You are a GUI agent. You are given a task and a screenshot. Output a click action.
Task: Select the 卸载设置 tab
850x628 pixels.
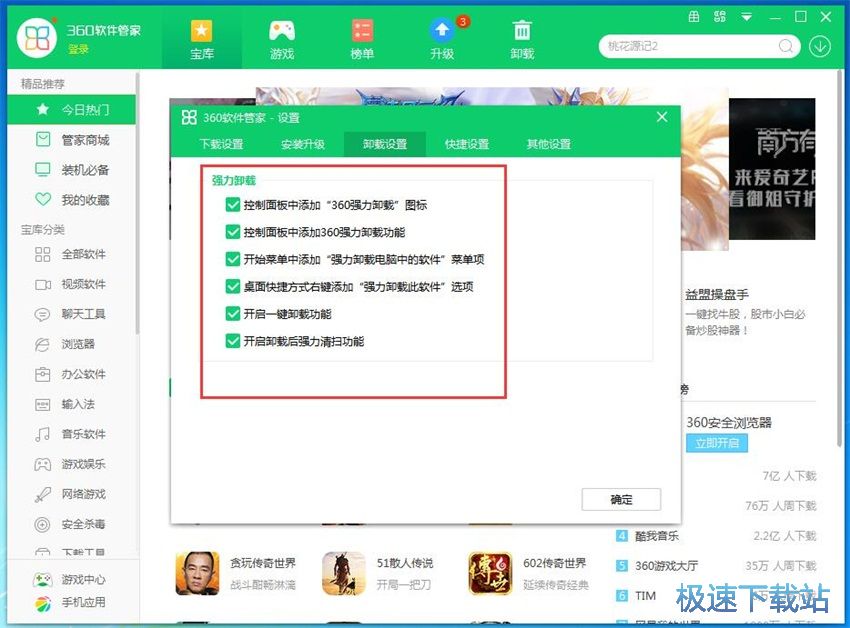(385, 144)
